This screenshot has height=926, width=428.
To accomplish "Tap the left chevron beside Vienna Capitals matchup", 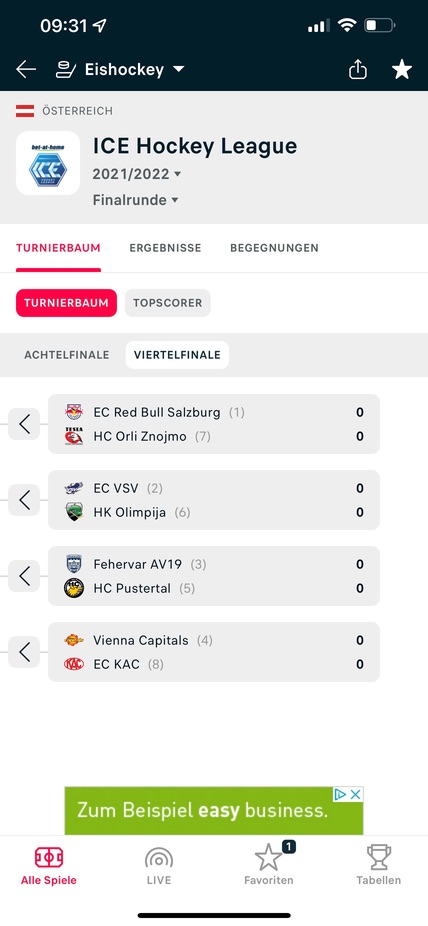I will [24, 652].
